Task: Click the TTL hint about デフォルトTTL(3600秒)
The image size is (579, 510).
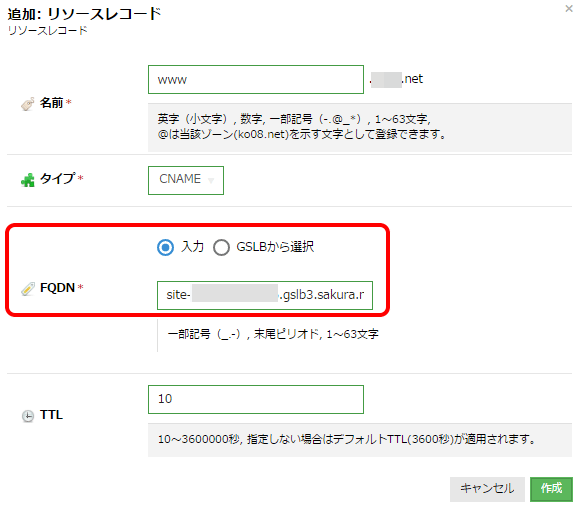Action: [346, 439]
